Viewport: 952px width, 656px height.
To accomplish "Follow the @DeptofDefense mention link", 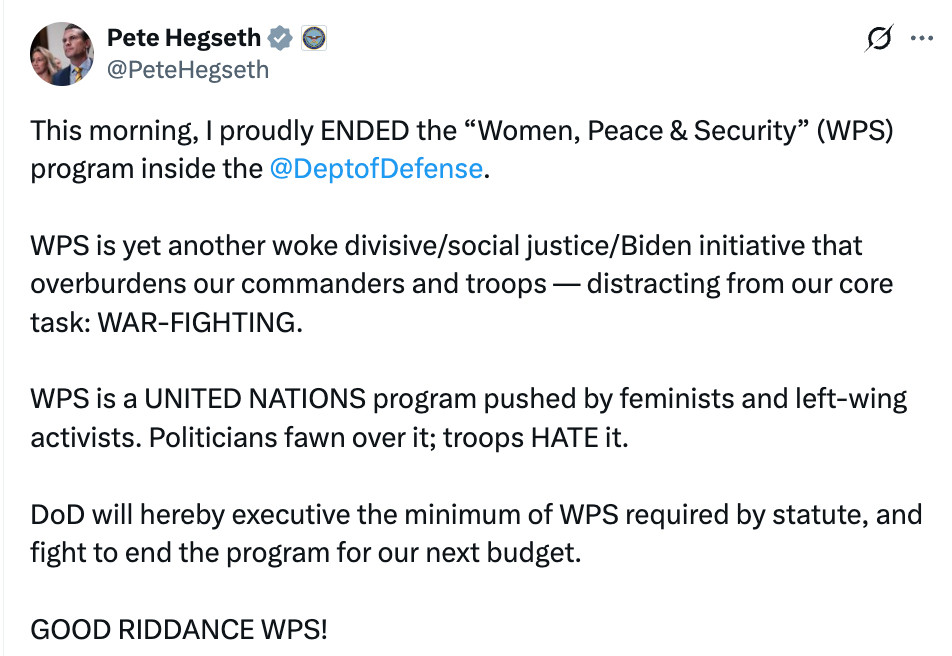I will (376, 169).
